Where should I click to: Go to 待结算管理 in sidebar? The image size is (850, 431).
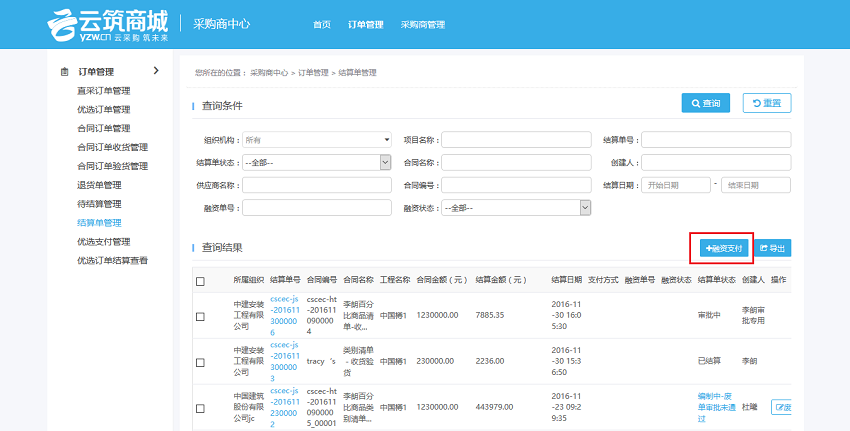99,204
